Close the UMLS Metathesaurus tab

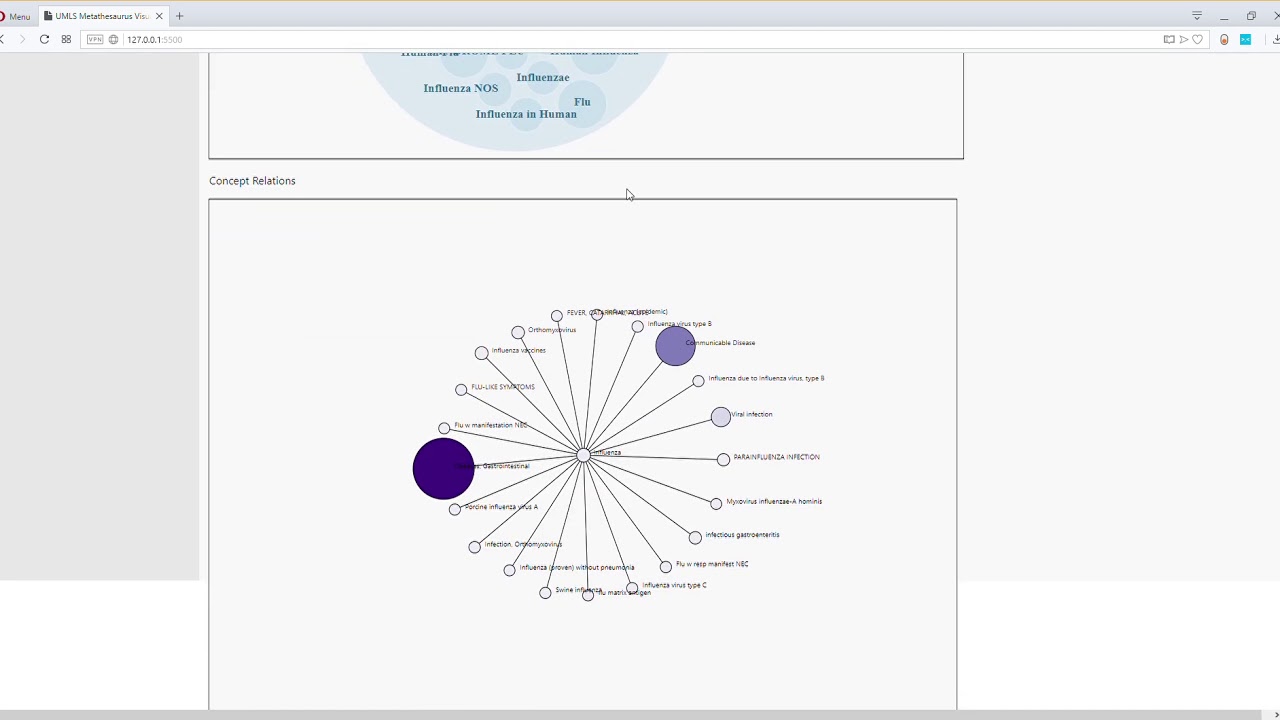coord(159,16)
